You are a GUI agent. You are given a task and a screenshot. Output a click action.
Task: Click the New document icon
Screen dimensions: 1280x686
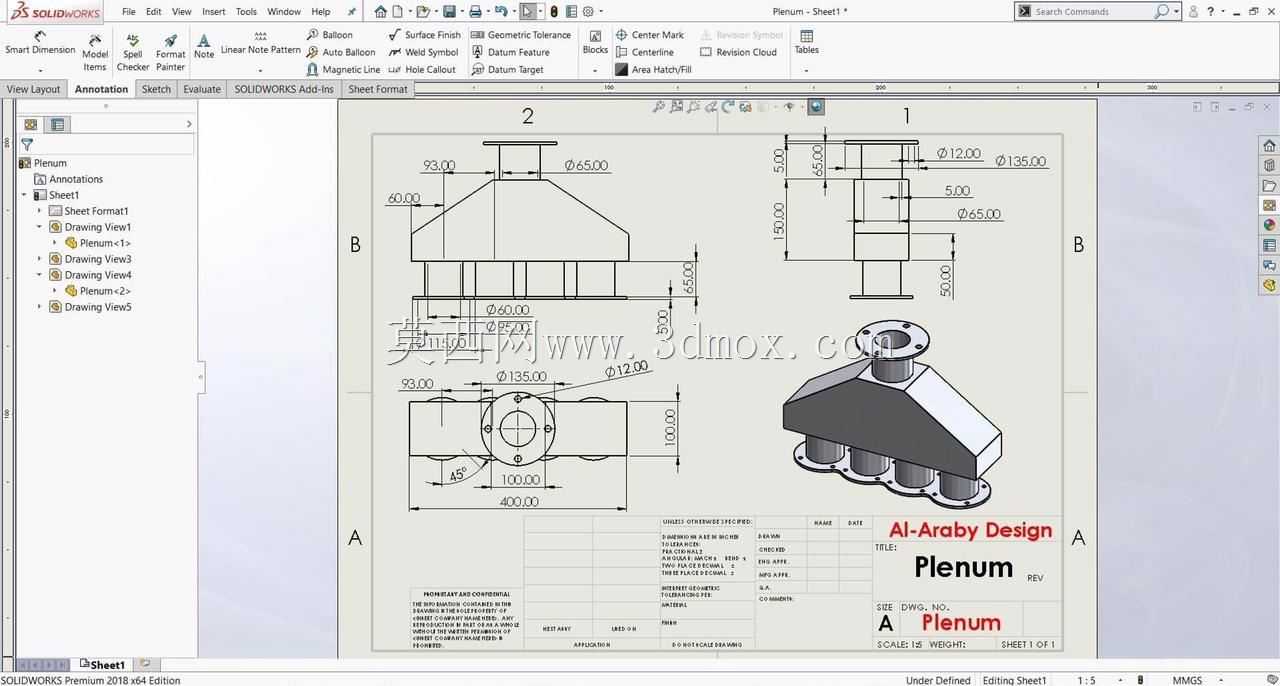click(x=398, y=12)
